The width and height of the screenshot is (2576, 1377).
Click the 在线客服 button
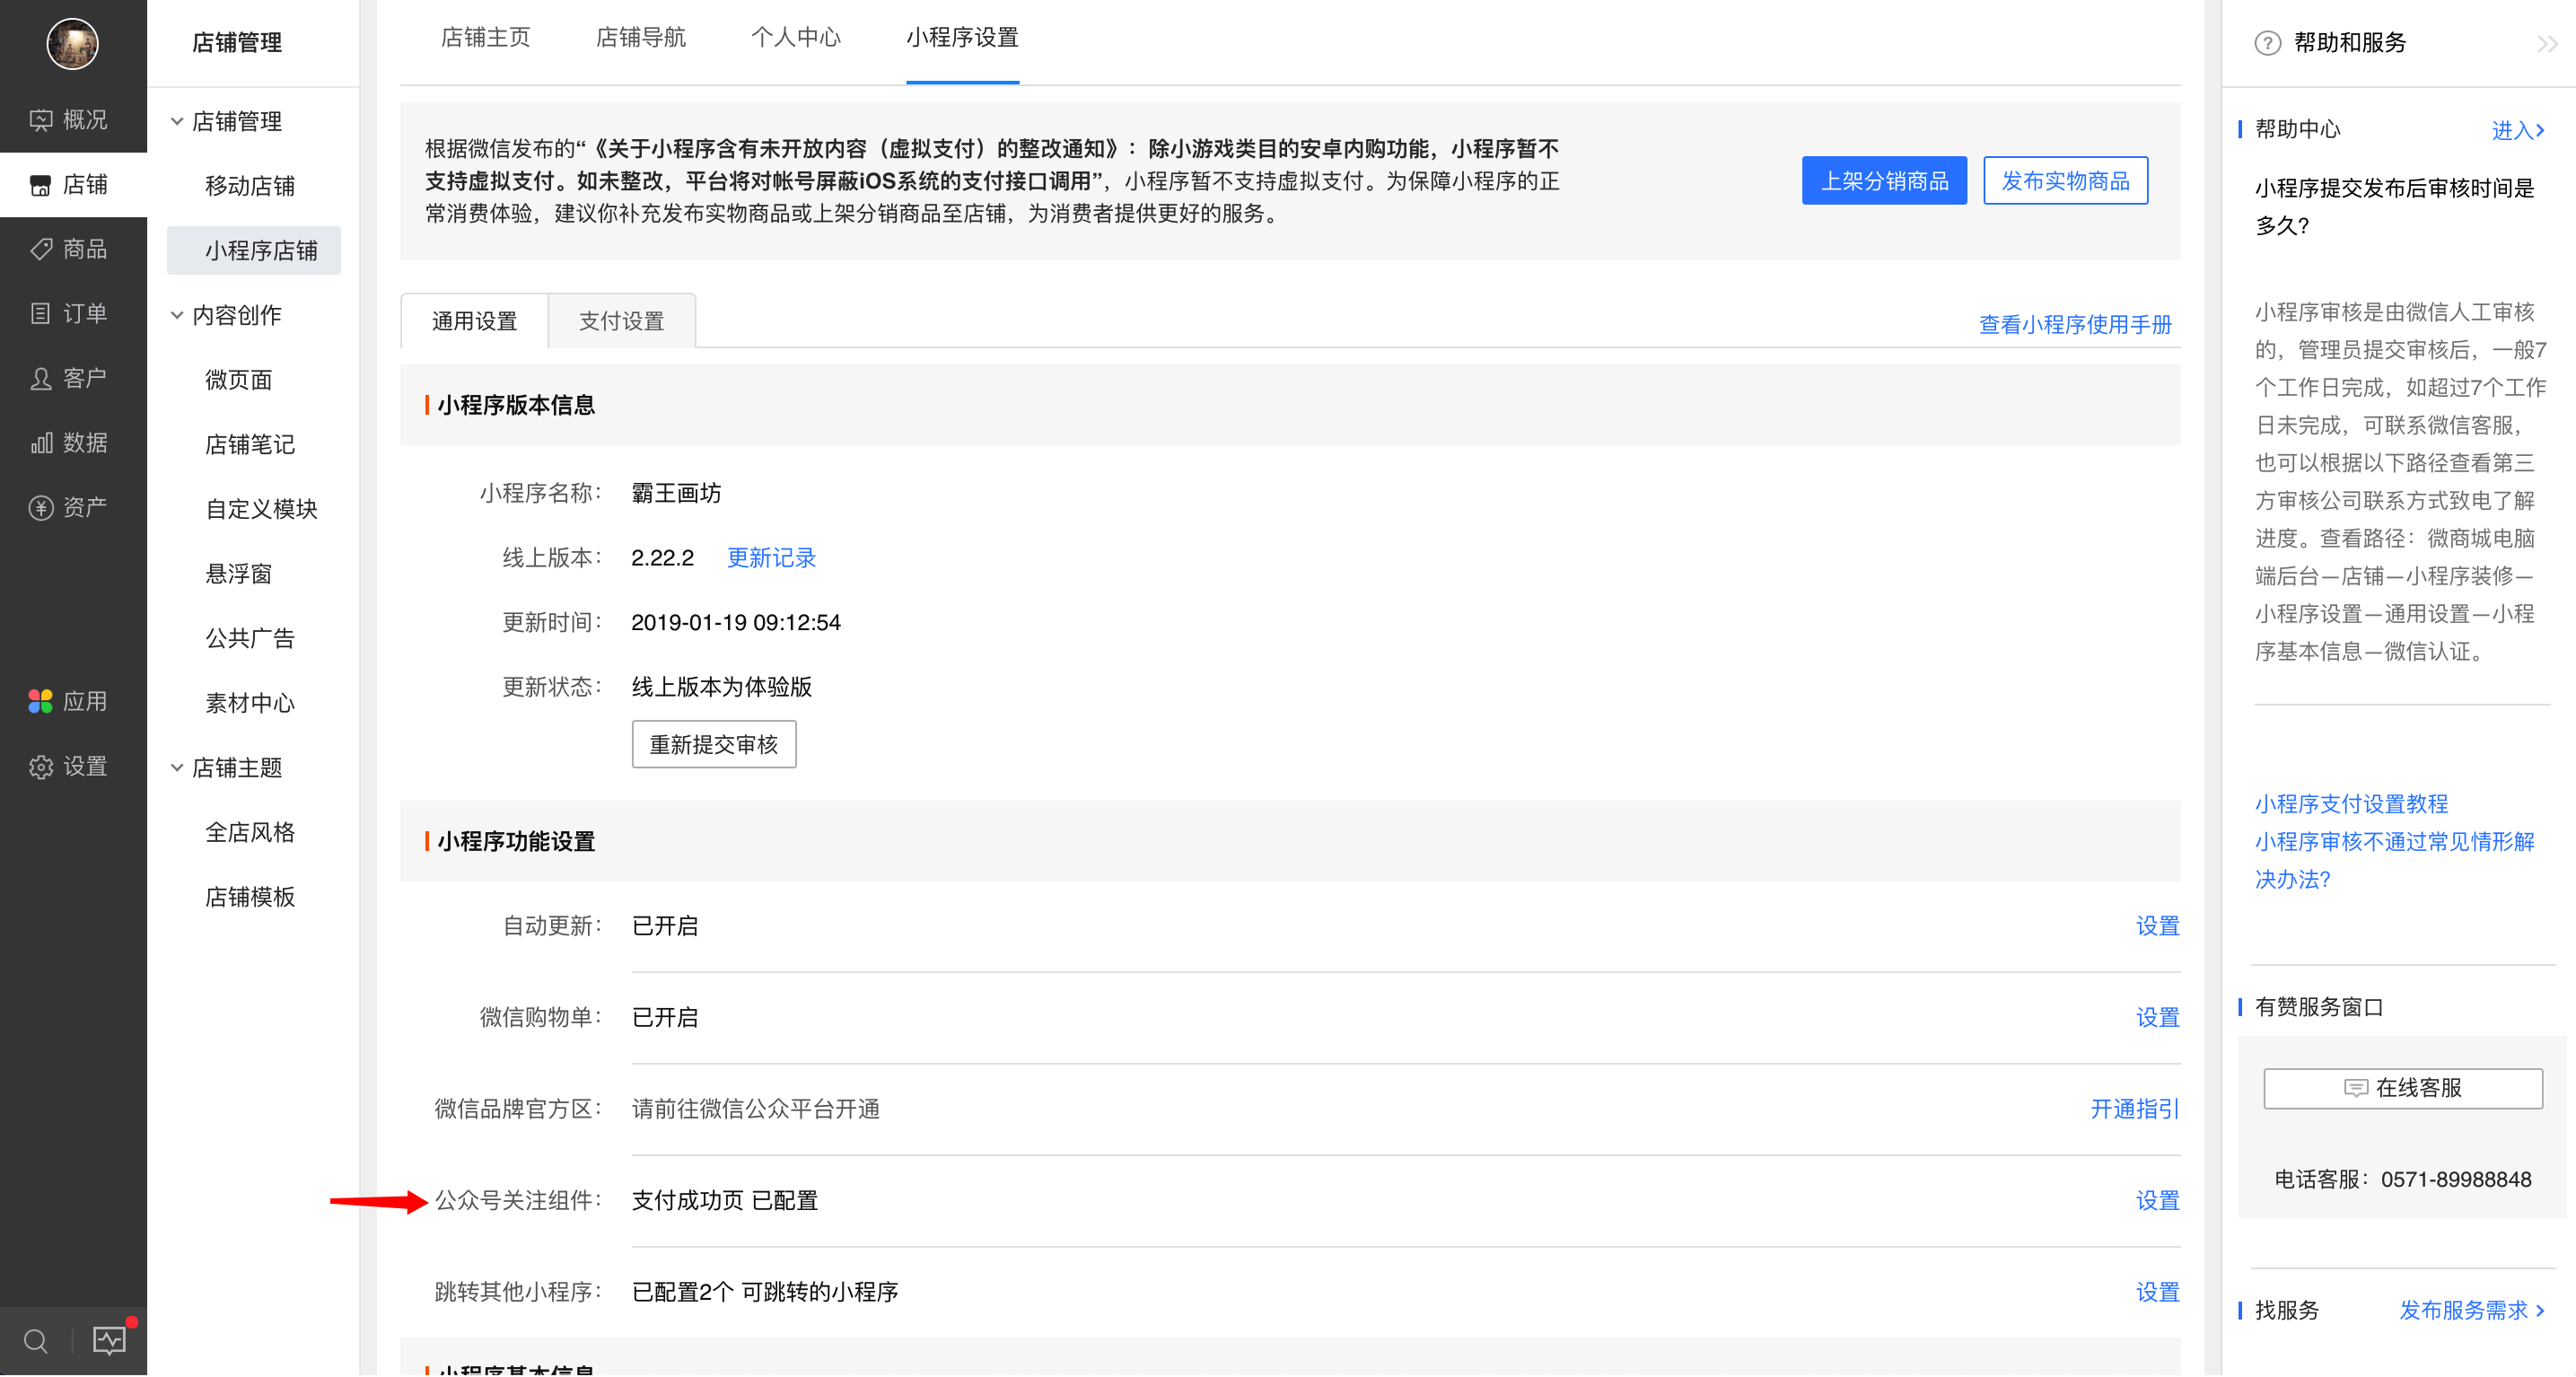pyautogui.click(x=2402, y=1088)
